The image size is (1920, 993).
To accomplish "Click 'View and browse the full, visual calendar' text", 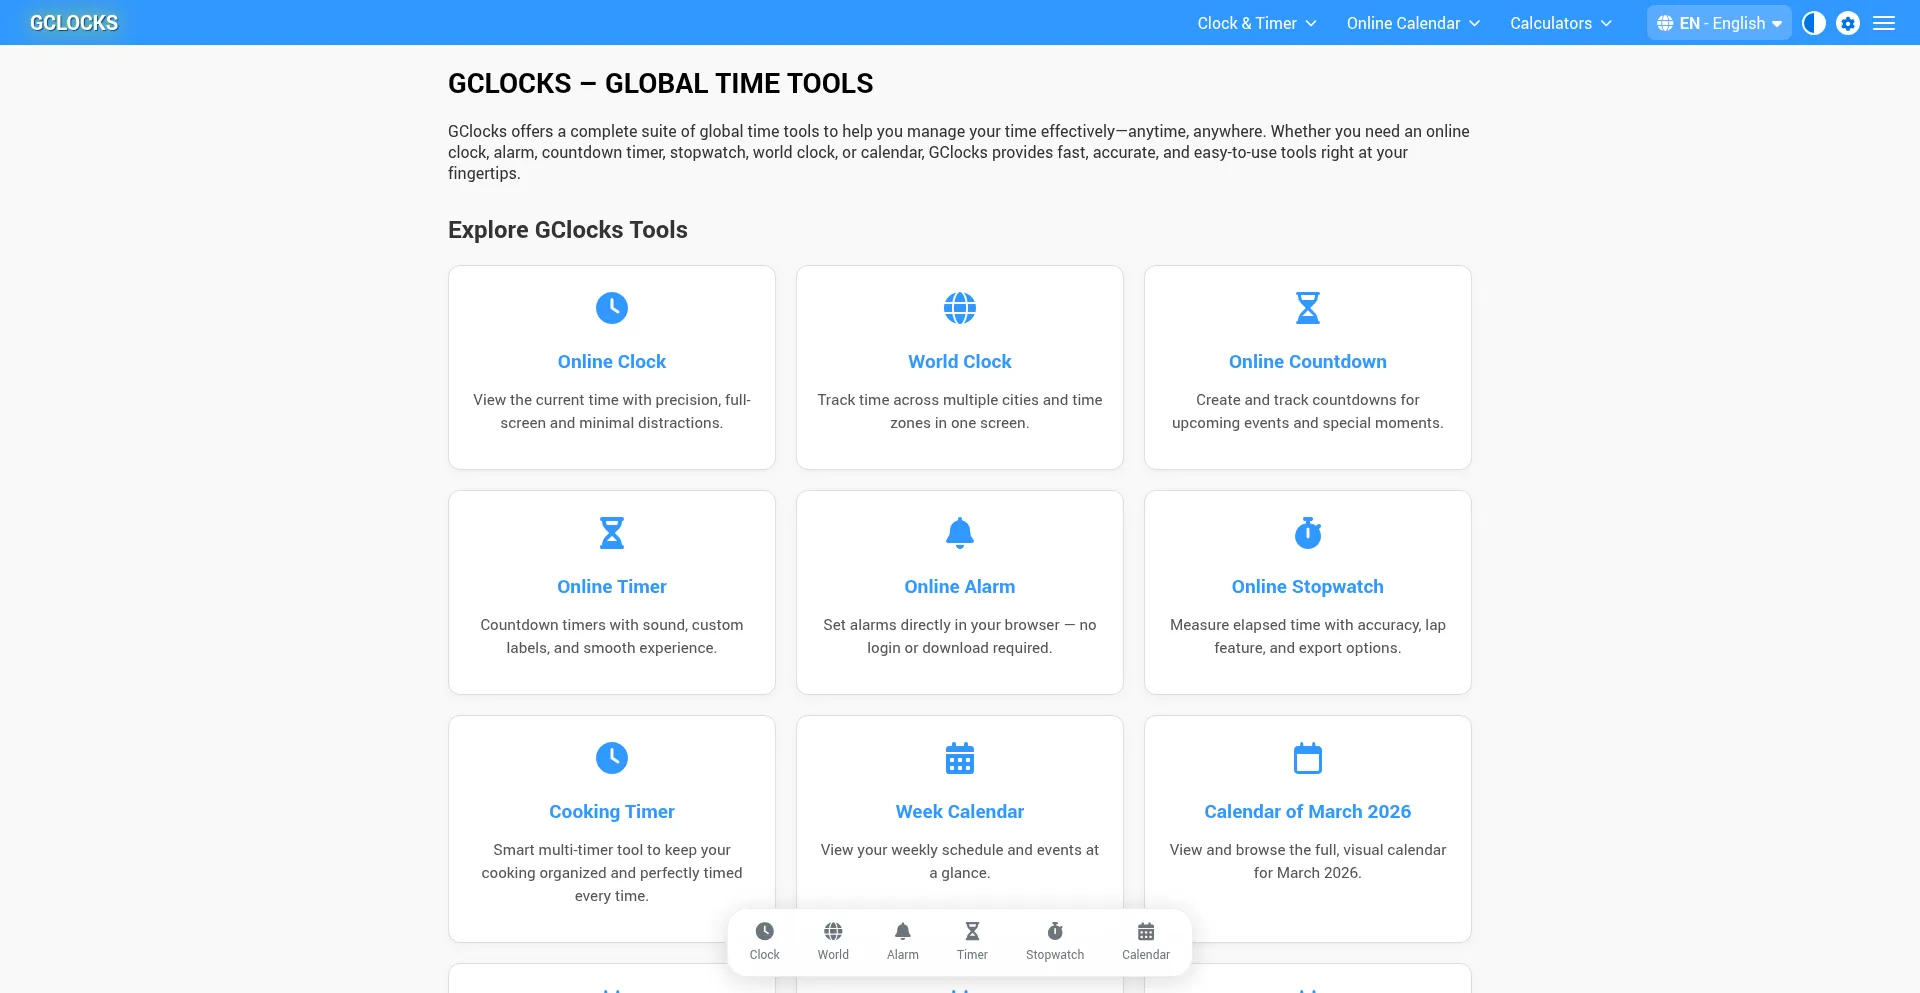I will click(x=1308, y=861).
